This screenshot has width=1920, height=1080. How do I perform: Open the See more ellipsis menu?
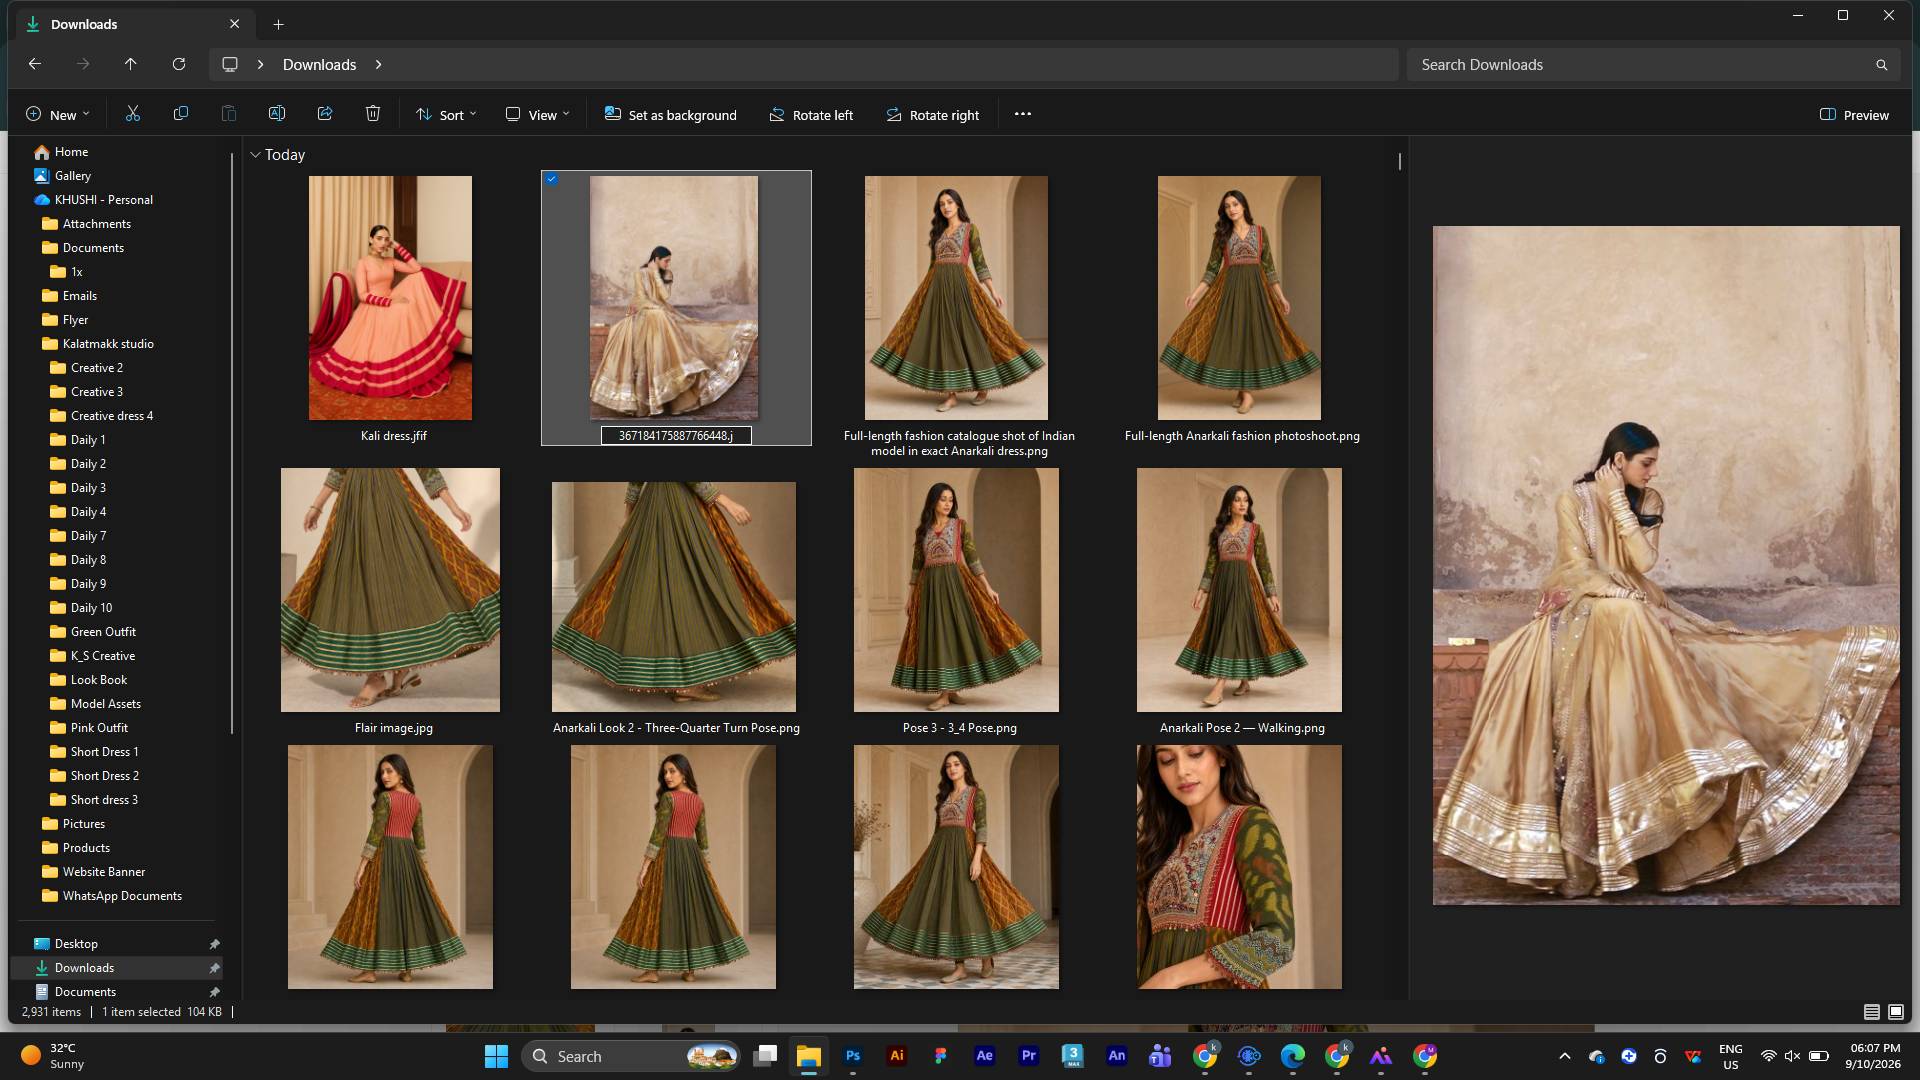[x=1023, y=114]
